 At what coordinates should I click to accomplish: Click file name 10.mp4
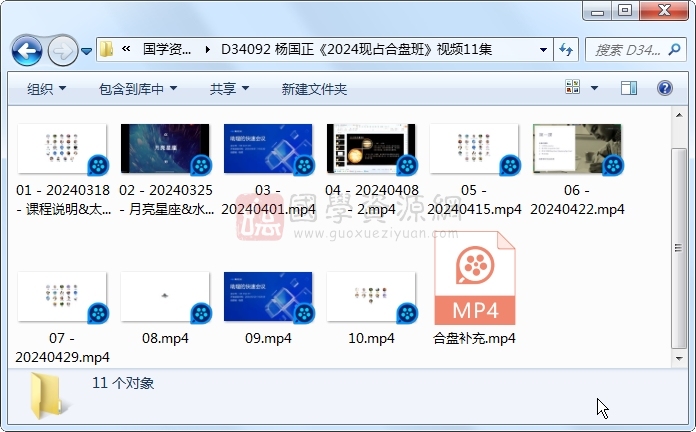pos(371,338)
